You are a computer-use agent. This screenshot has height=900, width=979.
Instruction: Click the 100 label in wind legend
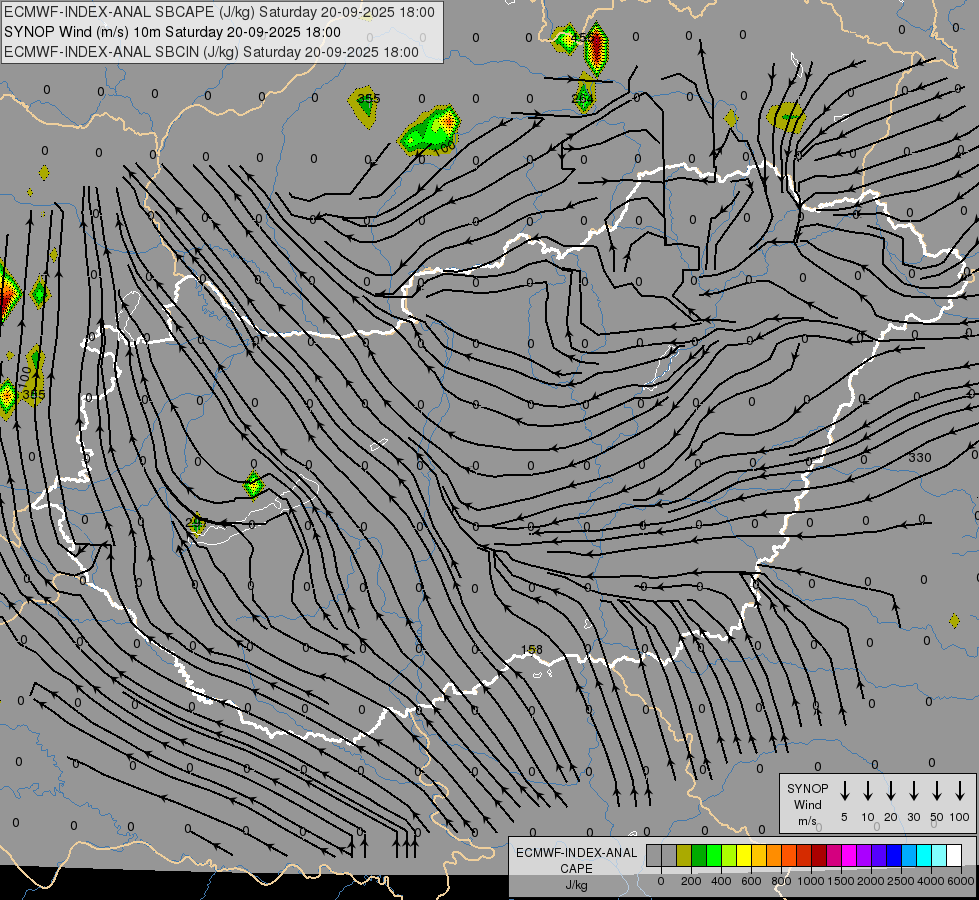pyautogui.click(x=960, y=817)
